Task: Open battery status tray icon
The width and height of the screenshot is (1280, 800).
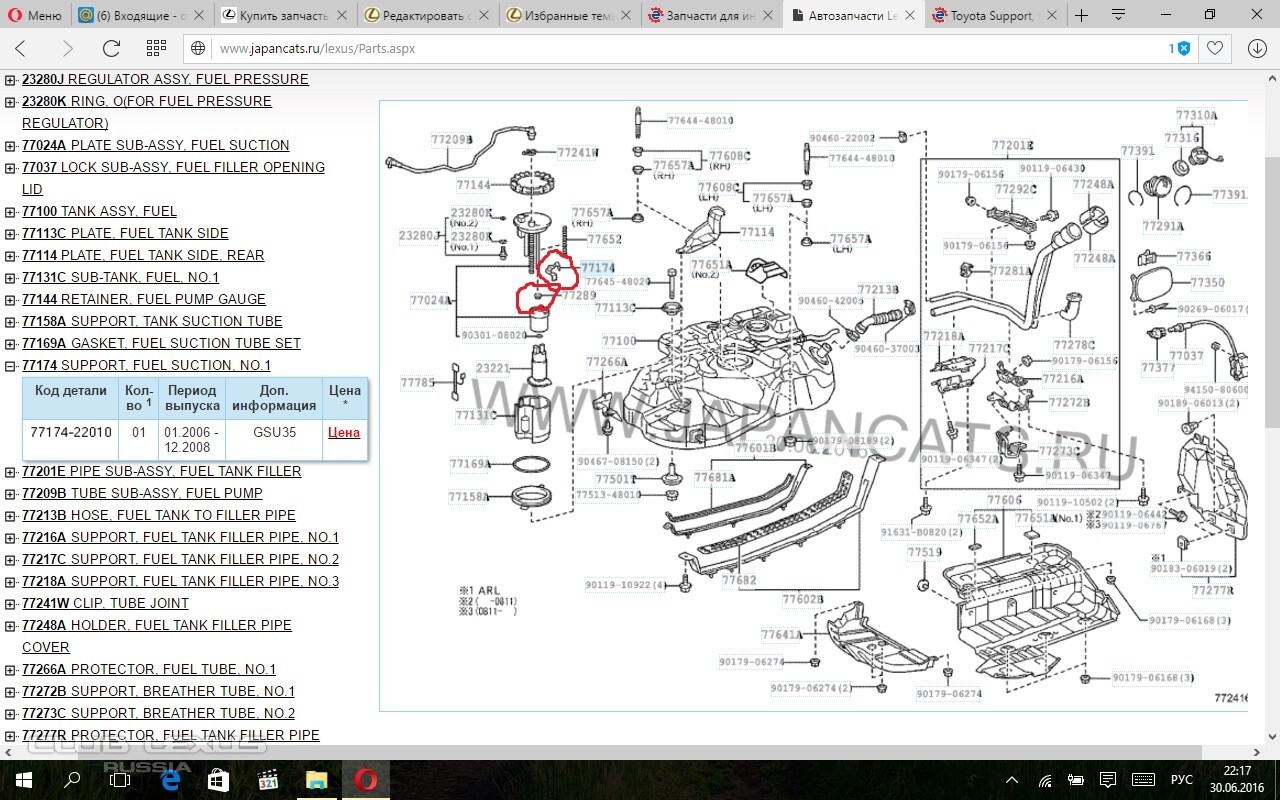Action: pyautogui.click(x=1076, y=780)
